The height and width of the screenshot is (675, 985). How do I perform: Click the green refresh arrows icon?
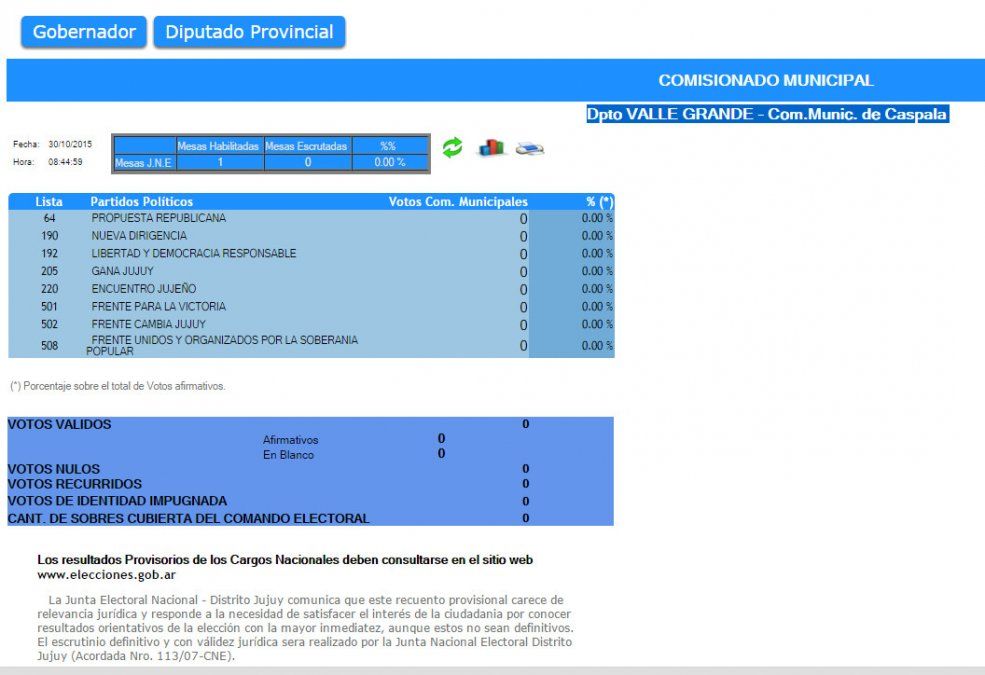453,148
